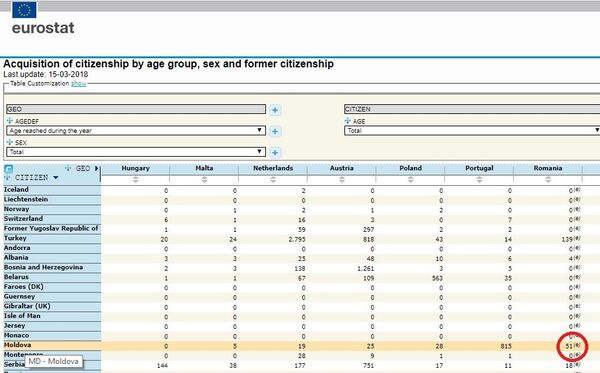
Task: Click the table corner icon above CITIZEN
Action: pyautogui.click(x=8, y=169)
